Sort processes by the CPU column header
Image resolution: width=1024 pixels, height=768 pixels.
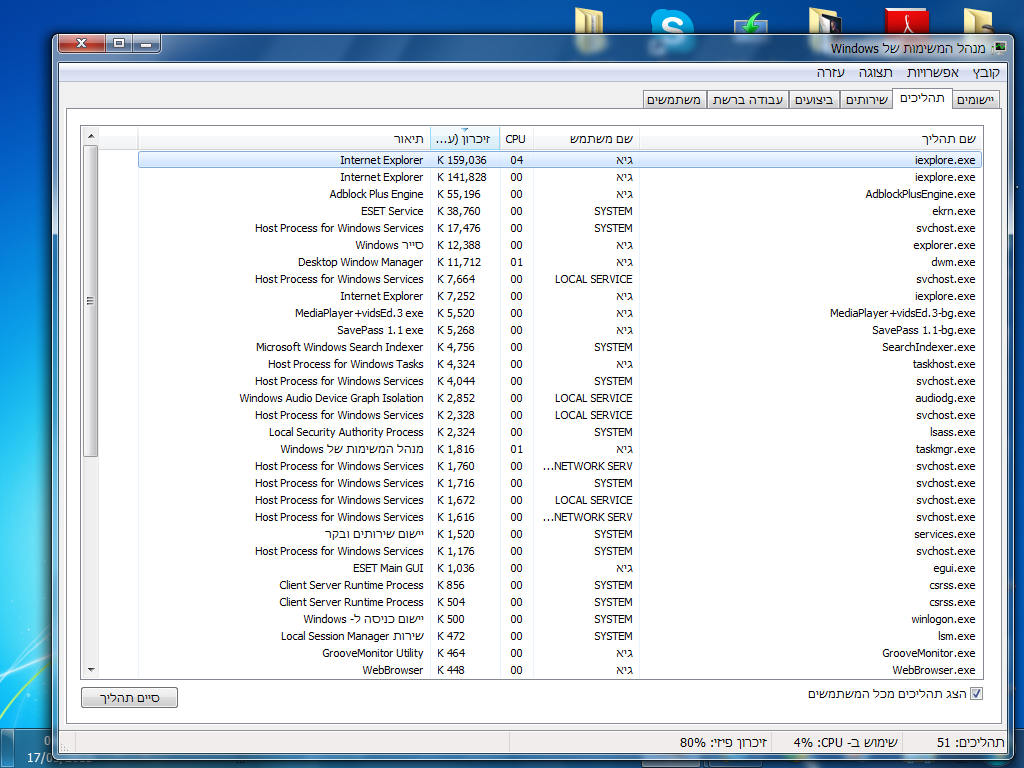click(x=515, y=138)
